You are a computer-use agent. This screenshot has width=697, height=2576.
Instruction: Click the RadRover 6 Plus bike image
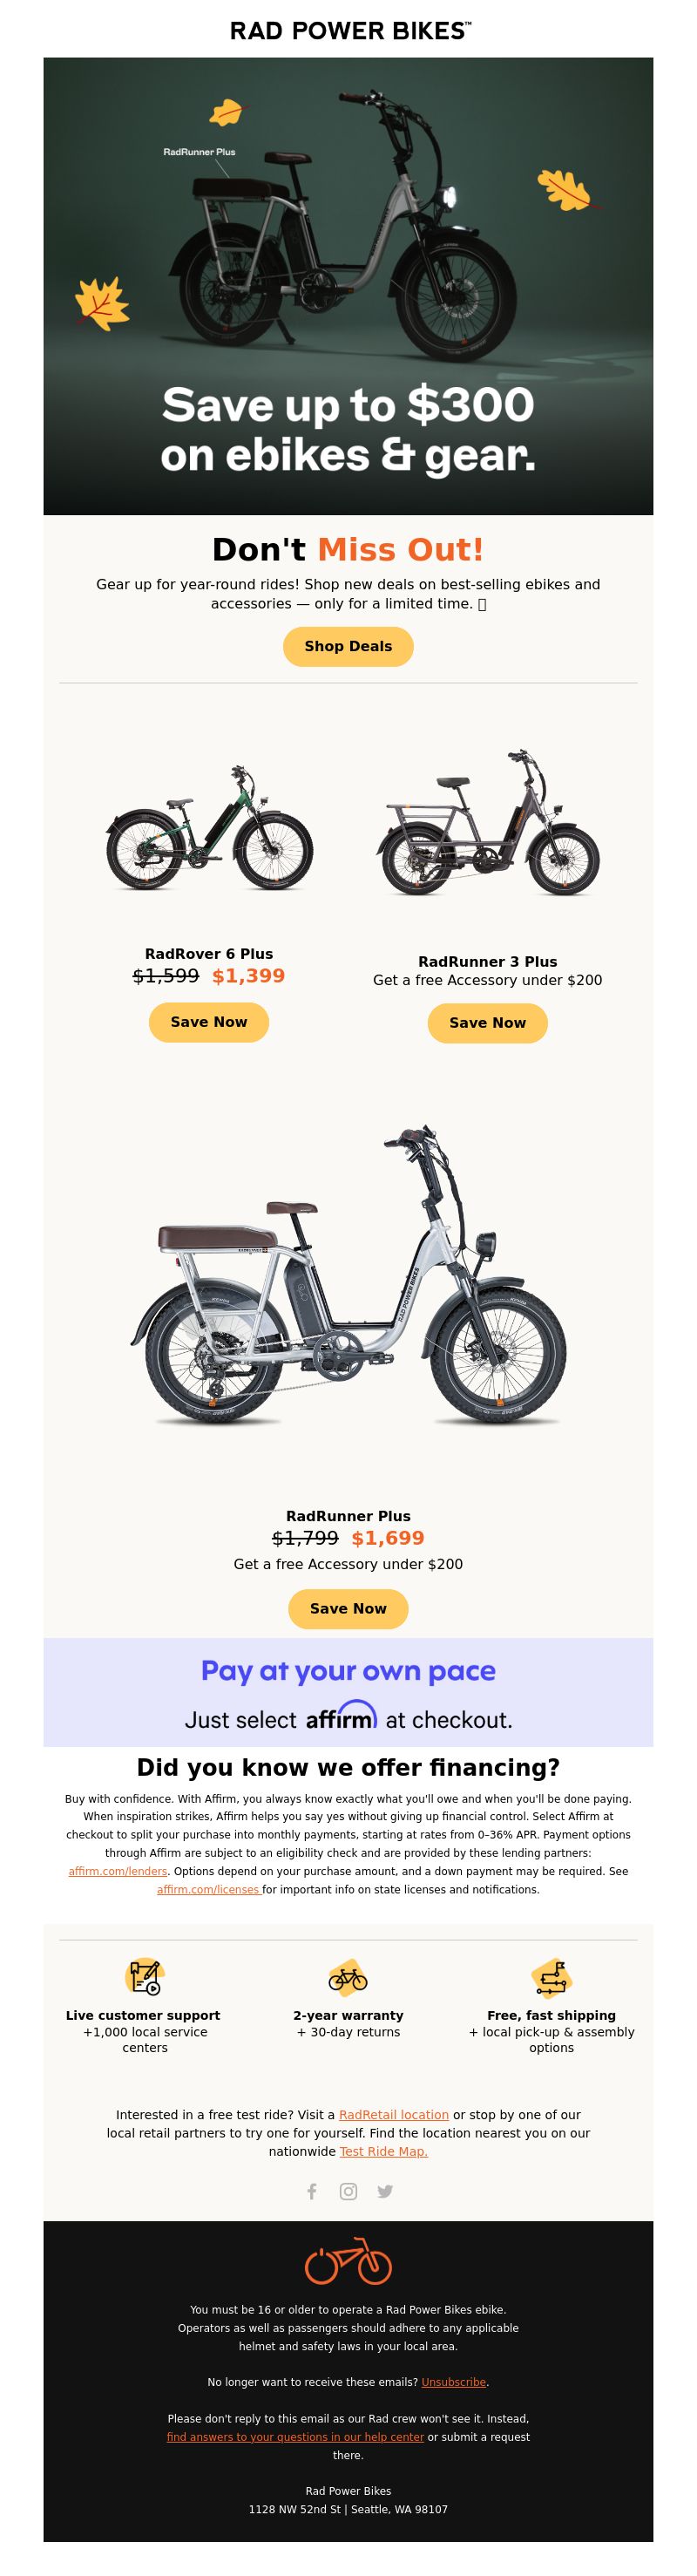[209, 828]
